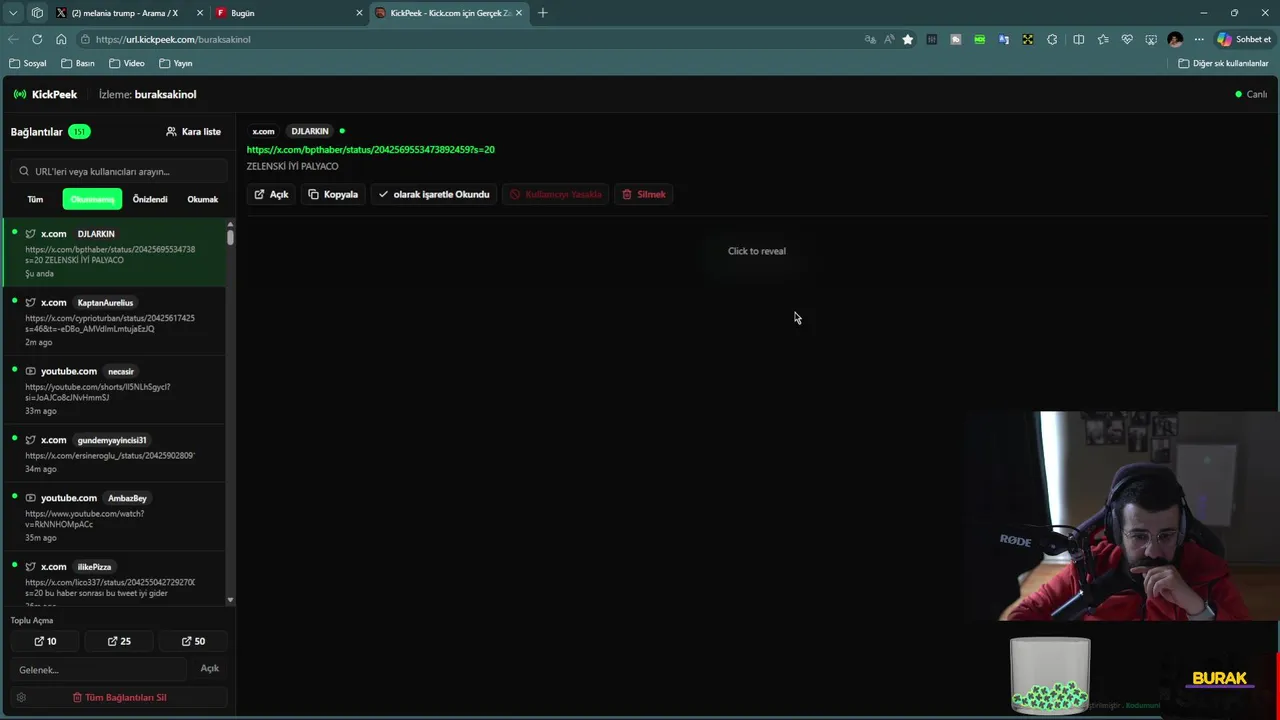Click the read aloud icon in address bar
This screenshot has width=1280, height=720.
tap(889, 39)
